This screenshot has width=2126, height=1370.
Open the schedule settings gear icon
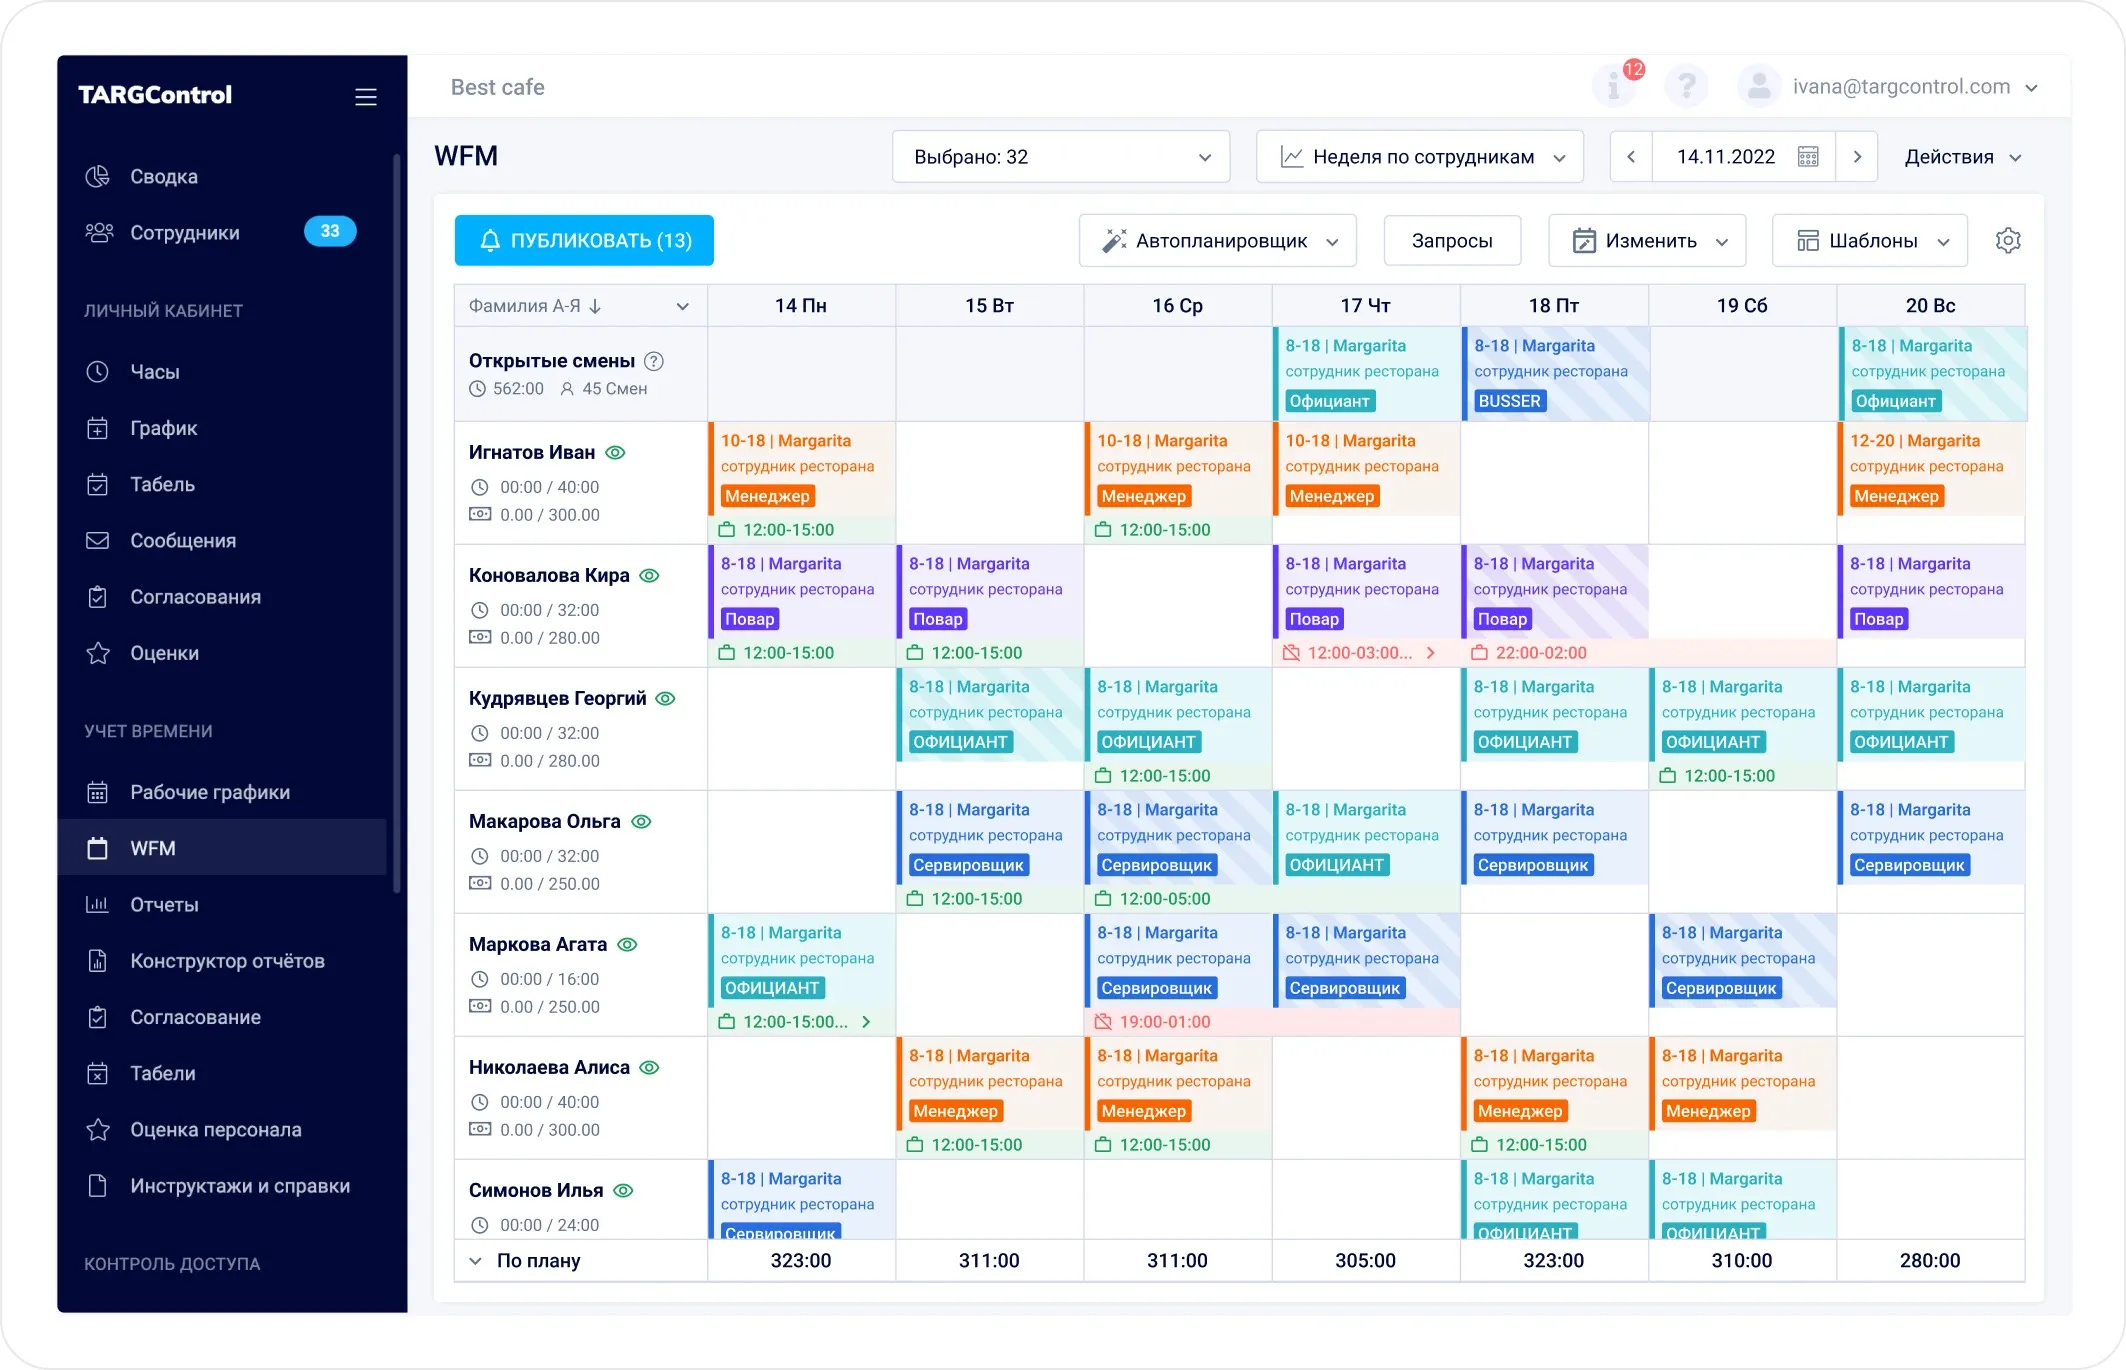tap(2008, 241)
